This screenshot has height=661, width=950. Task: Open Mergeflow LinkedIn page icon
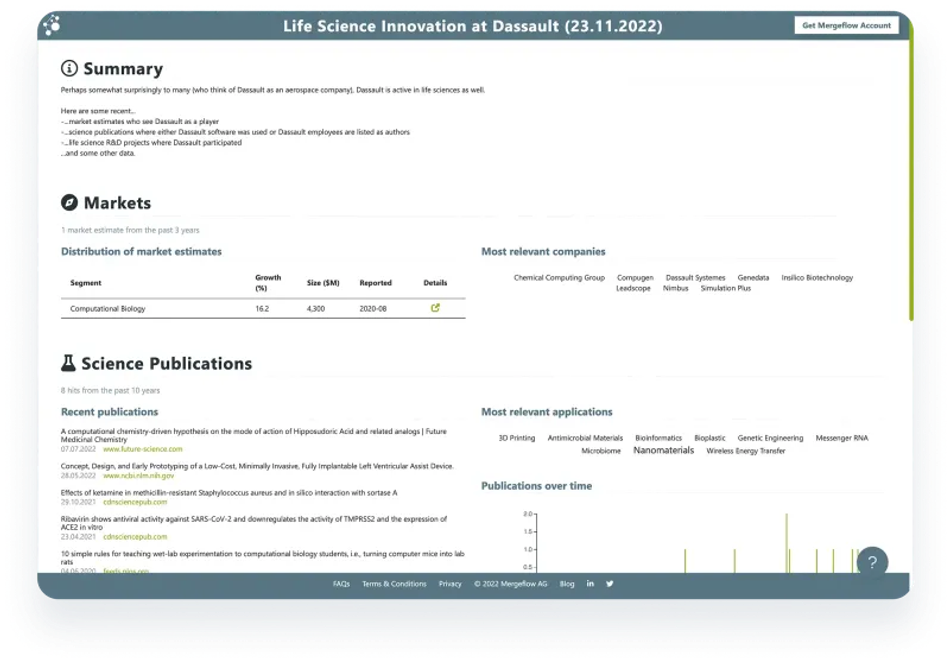[590, 583]
